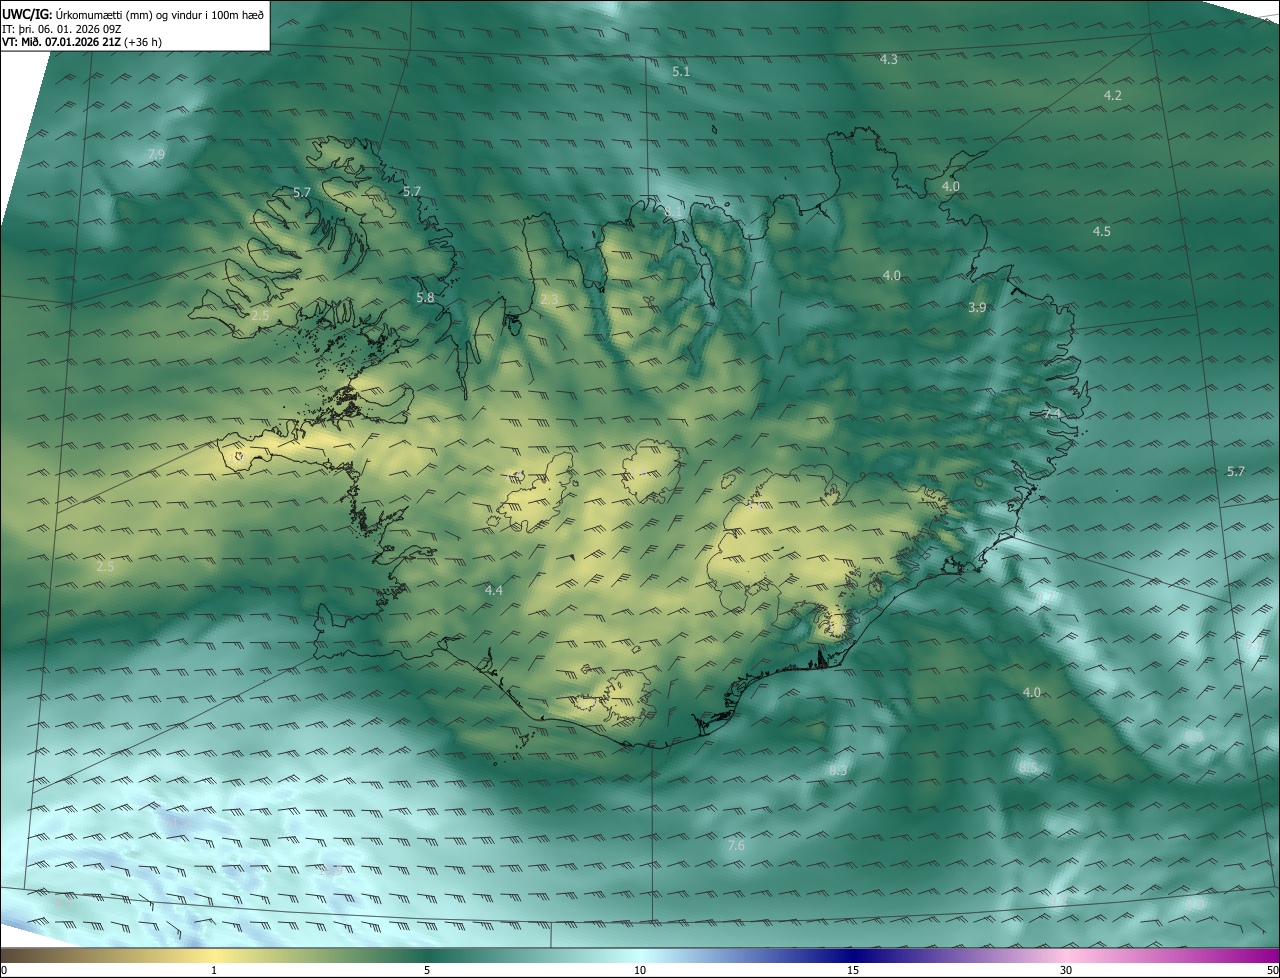The height and width of the screenshot is (978, 1280).
Task: Click the '7.9' value label on the map
Action: 156,154
